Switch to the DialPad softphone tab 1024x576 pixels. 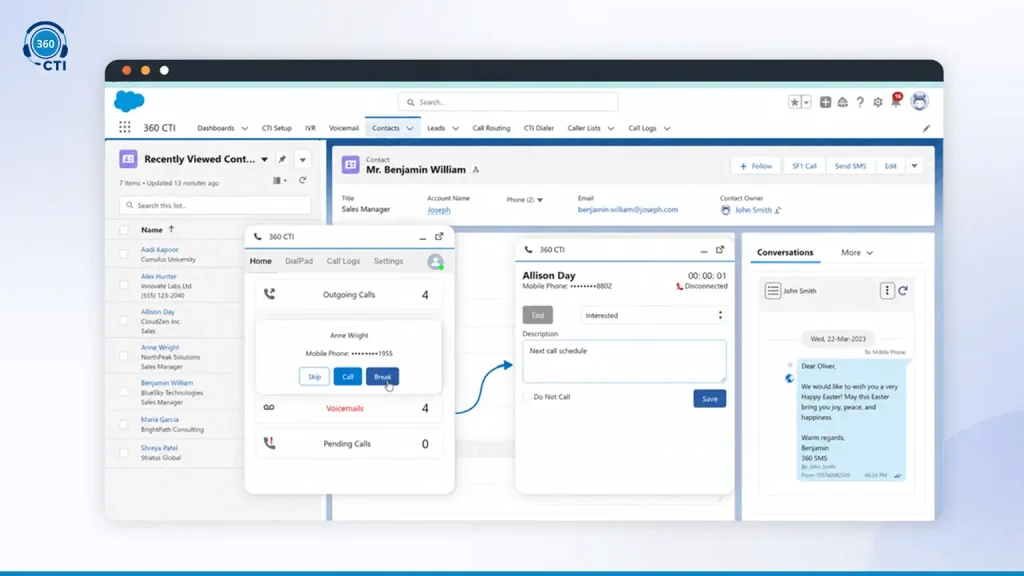(x=299, y=261)
